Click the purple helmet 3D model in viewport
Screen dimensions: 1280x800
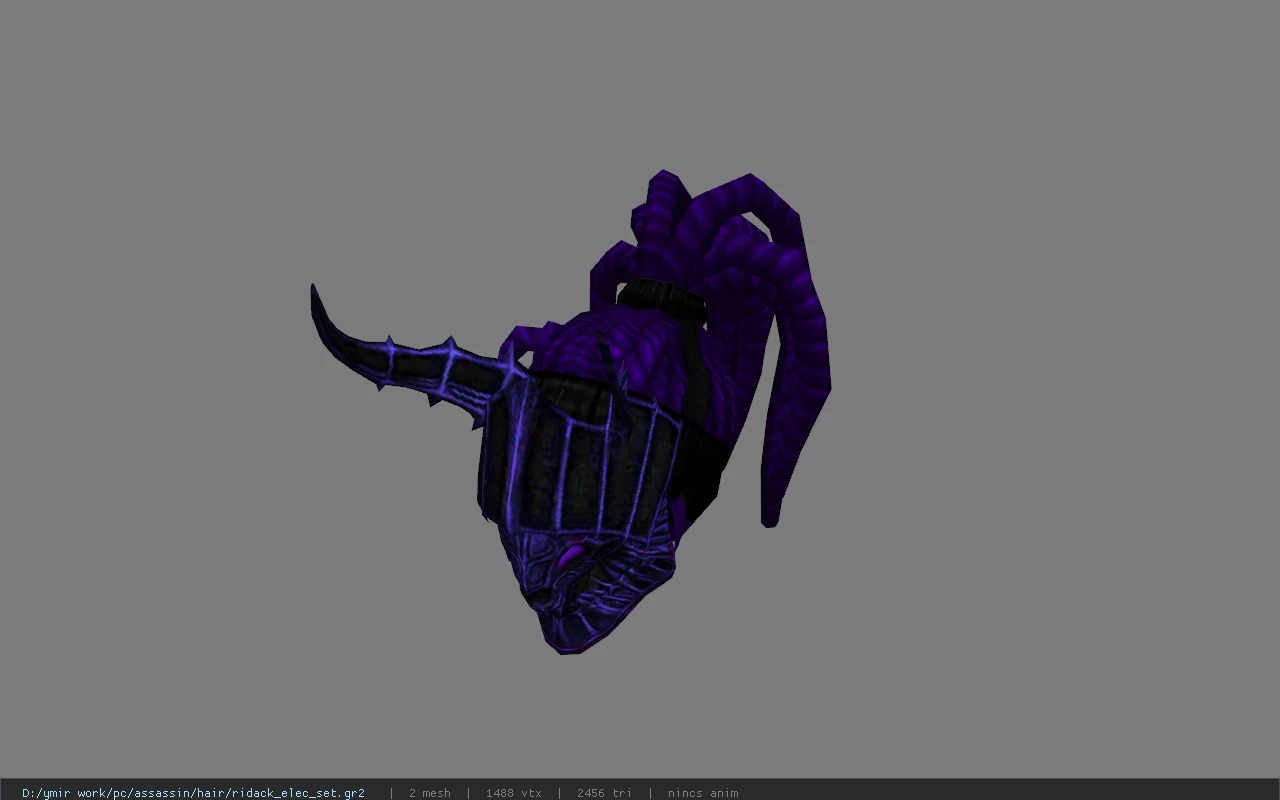[x=571, y=413]
